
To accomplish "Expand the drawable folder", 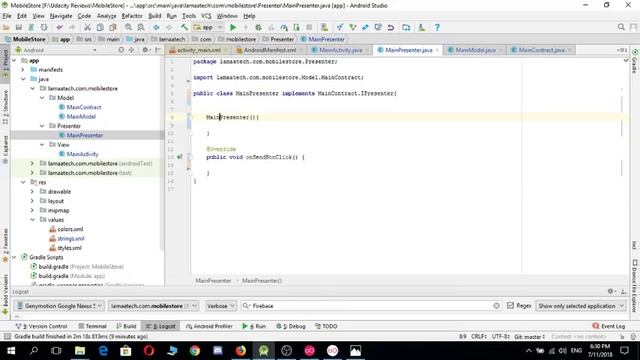I will [x=32, y=191].
